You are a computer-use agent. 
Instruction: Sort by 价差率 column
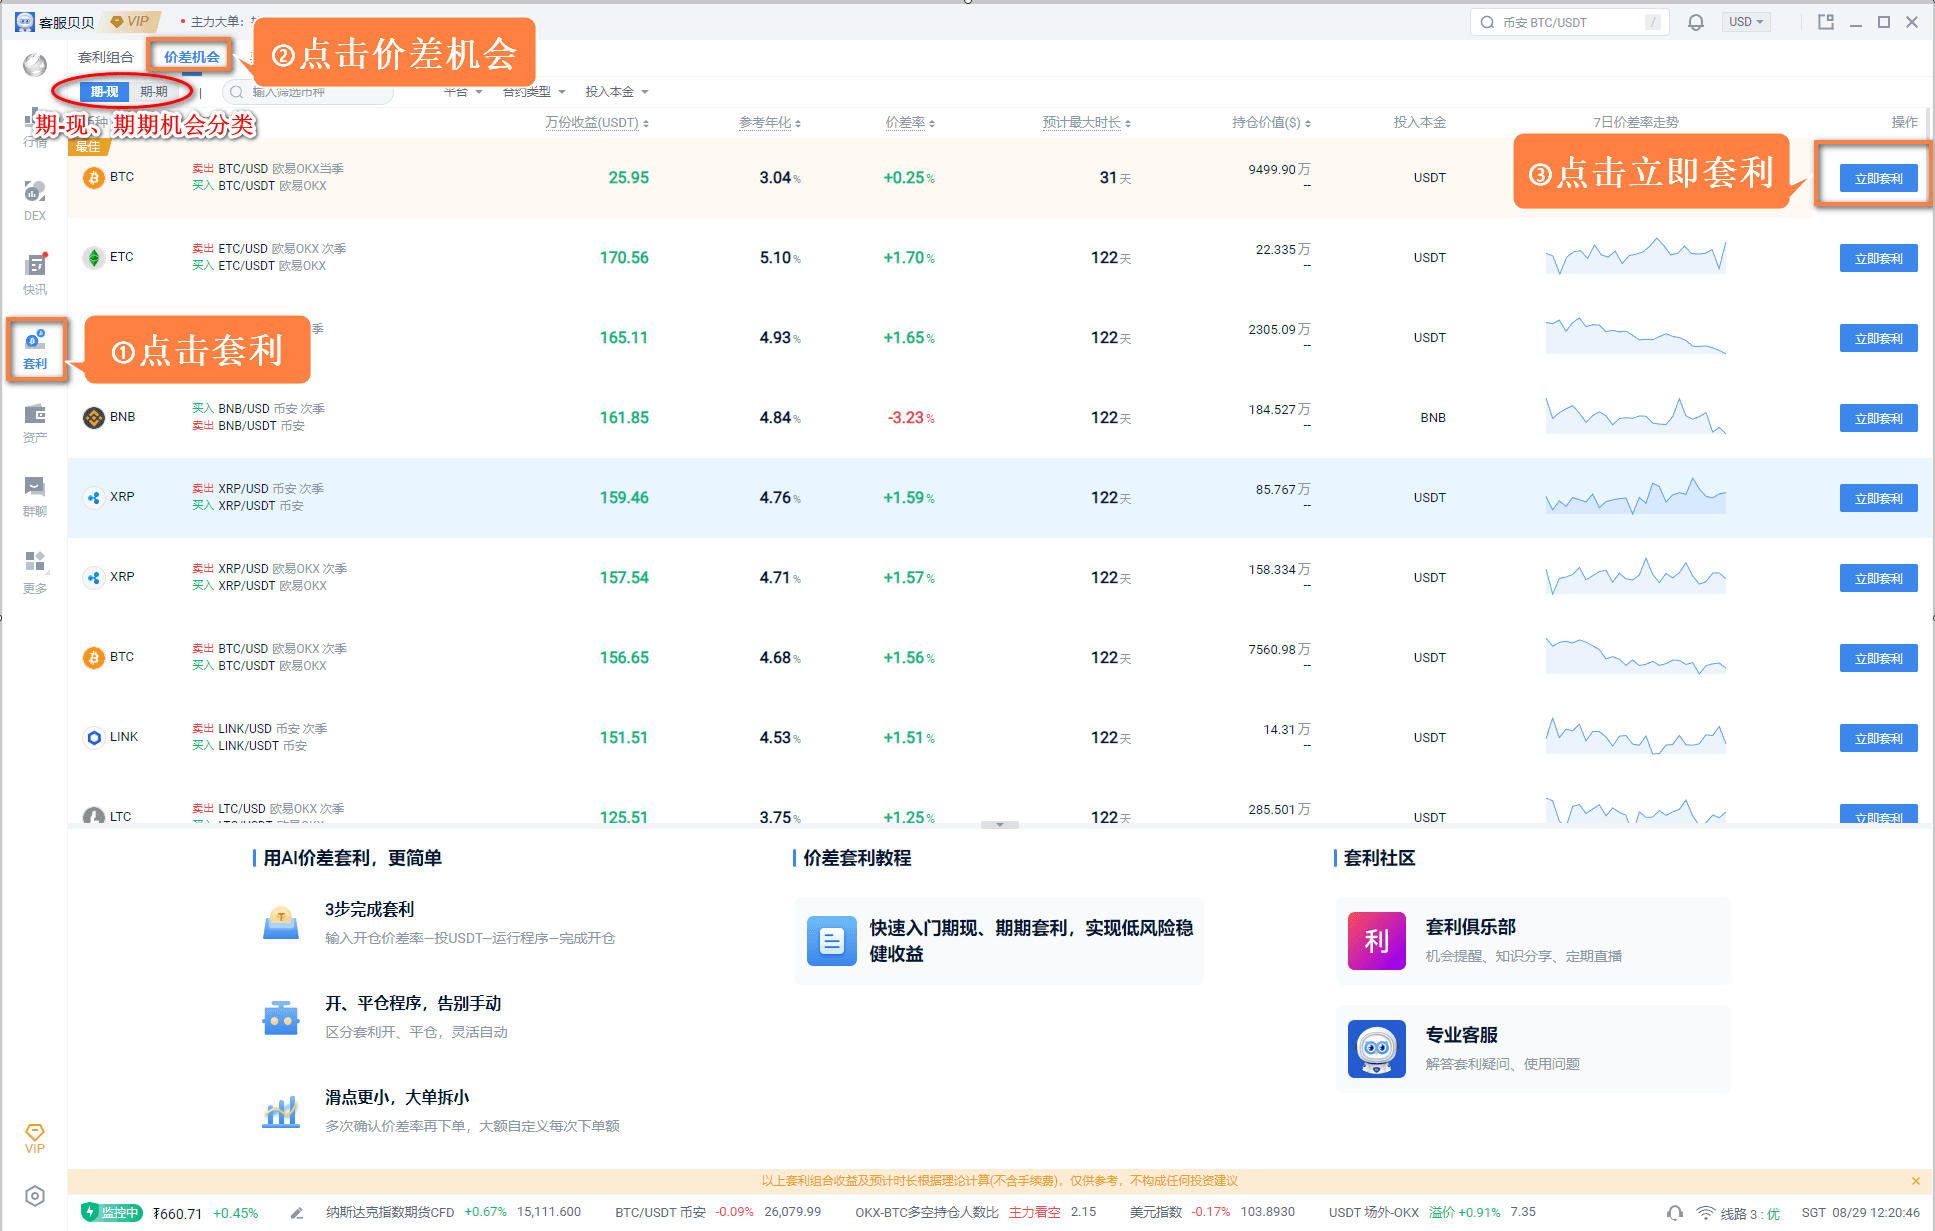[910, 123]
